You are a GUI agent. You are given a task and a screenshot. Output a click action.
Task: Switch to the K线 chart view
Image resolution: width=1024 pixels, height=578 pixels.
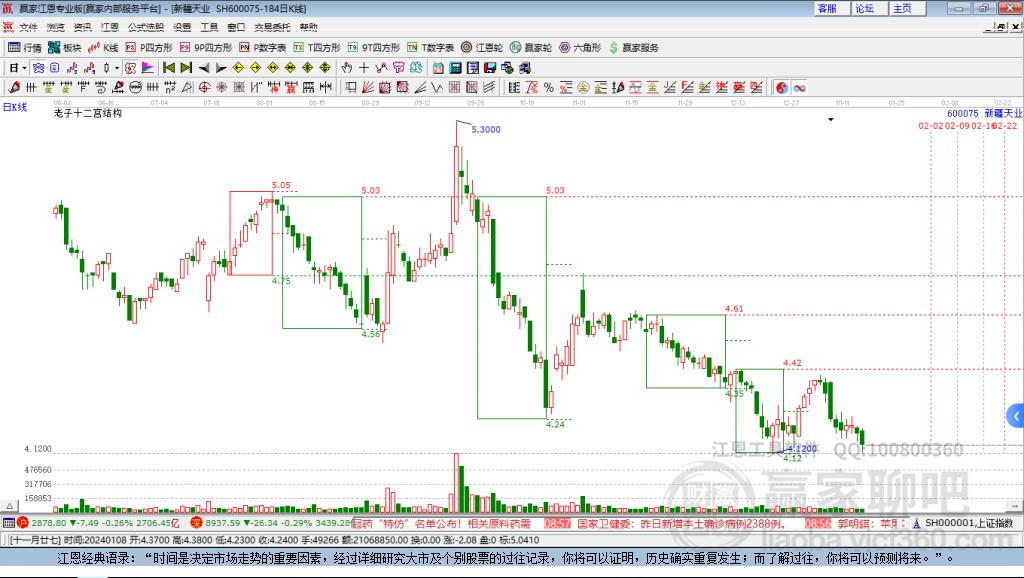pos(103,48)
